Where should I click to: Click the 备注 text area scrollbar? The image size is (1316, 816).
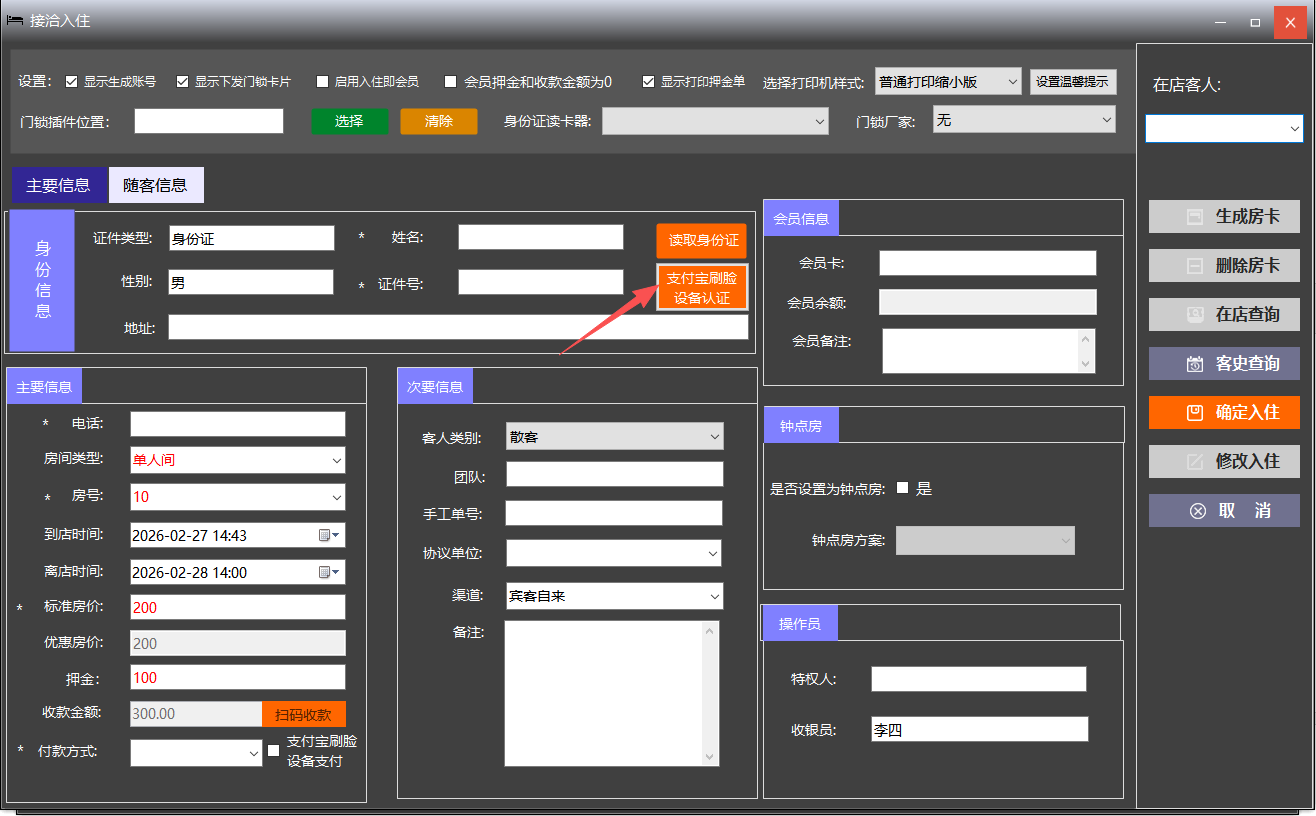coord(711,693)
